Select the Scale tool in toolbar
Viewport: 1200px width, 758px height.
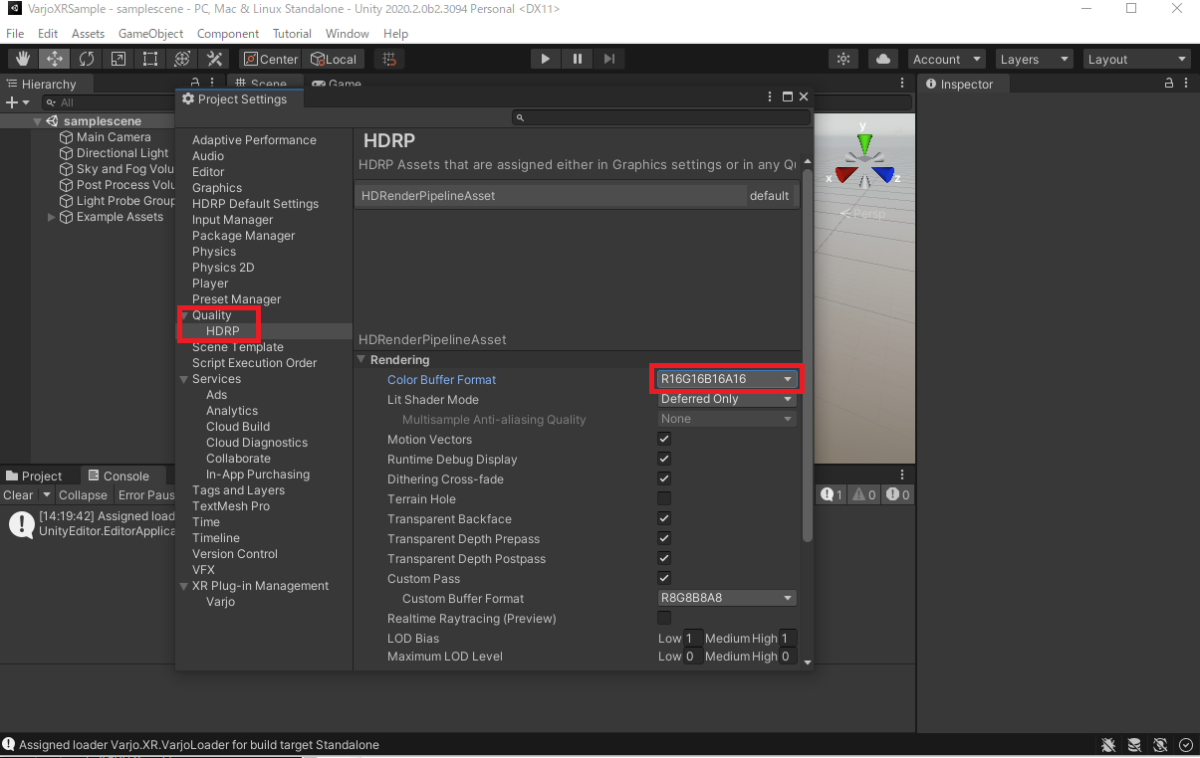pyautogui.click(x=118, y=59)
